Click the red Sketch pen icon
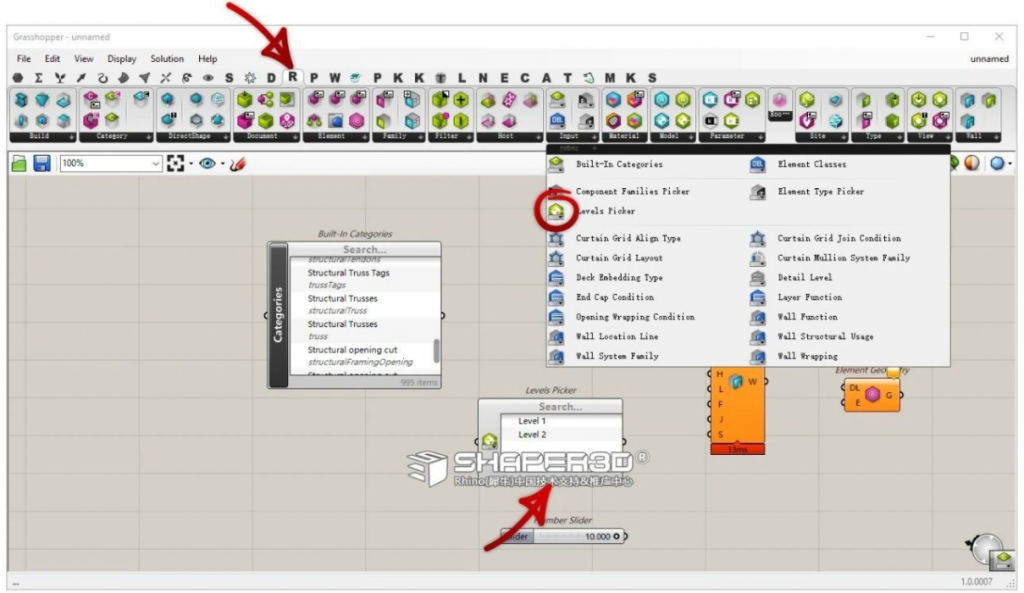 tap(238, 163)
